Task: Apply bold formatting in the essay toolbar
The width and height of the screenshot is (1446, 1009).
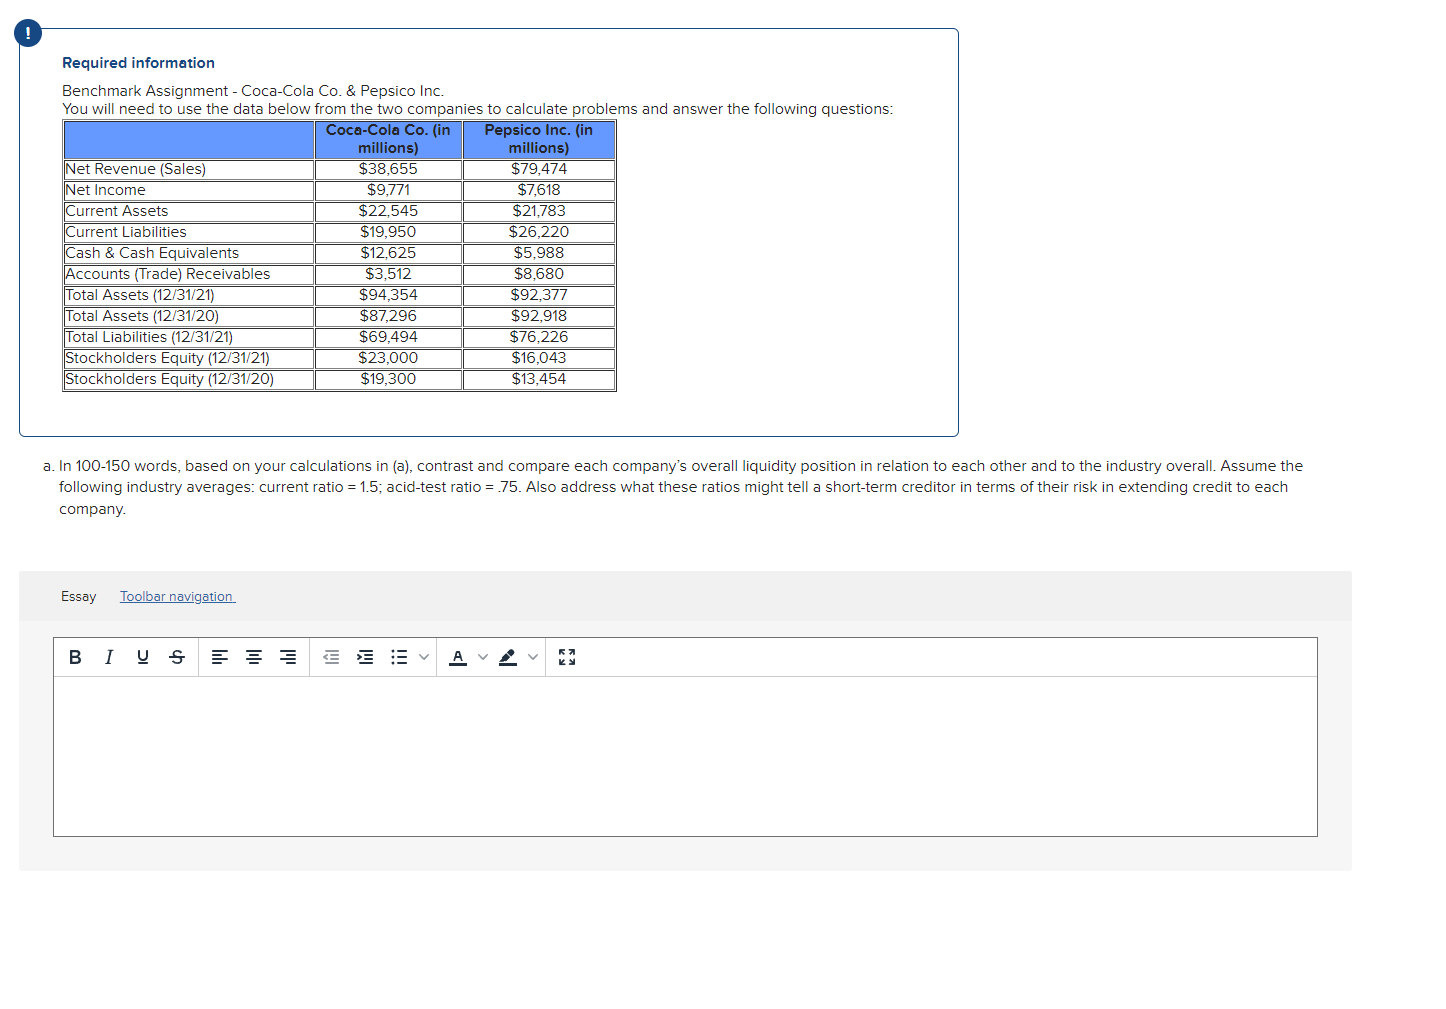Action: tap(75, 657)
